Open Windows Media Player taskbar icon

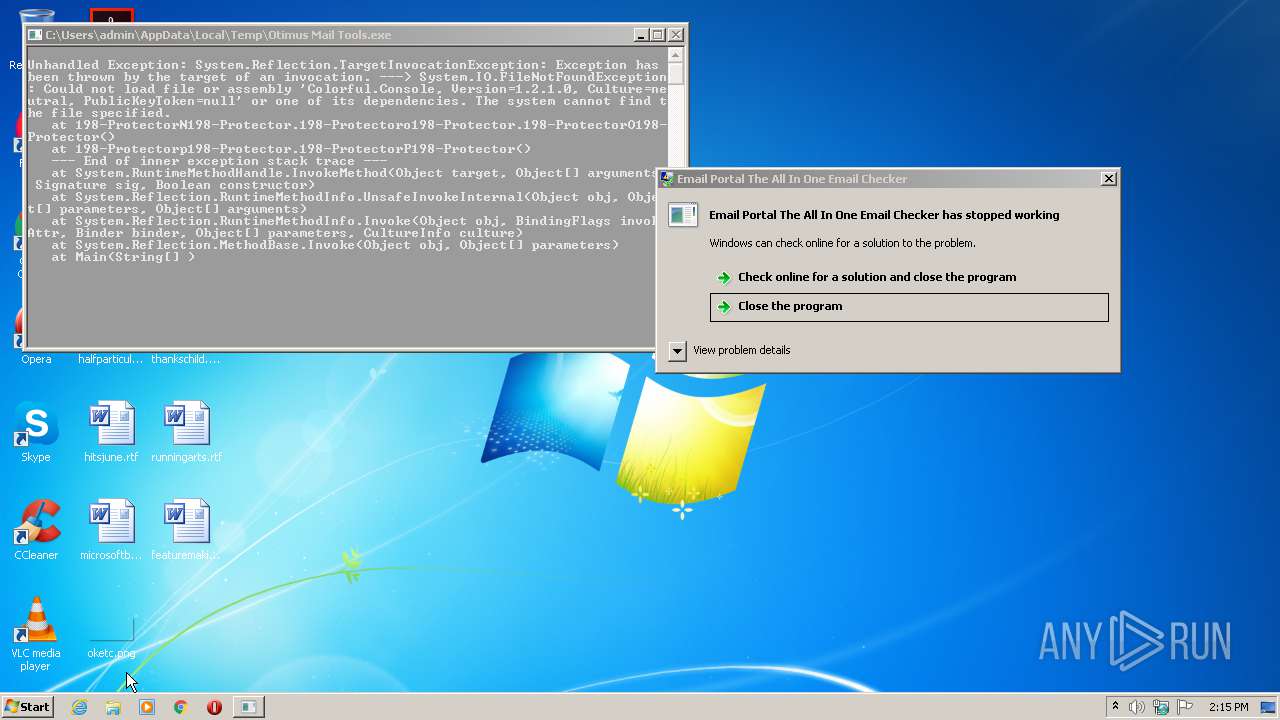pyautogui.click(x=147, y=707)
